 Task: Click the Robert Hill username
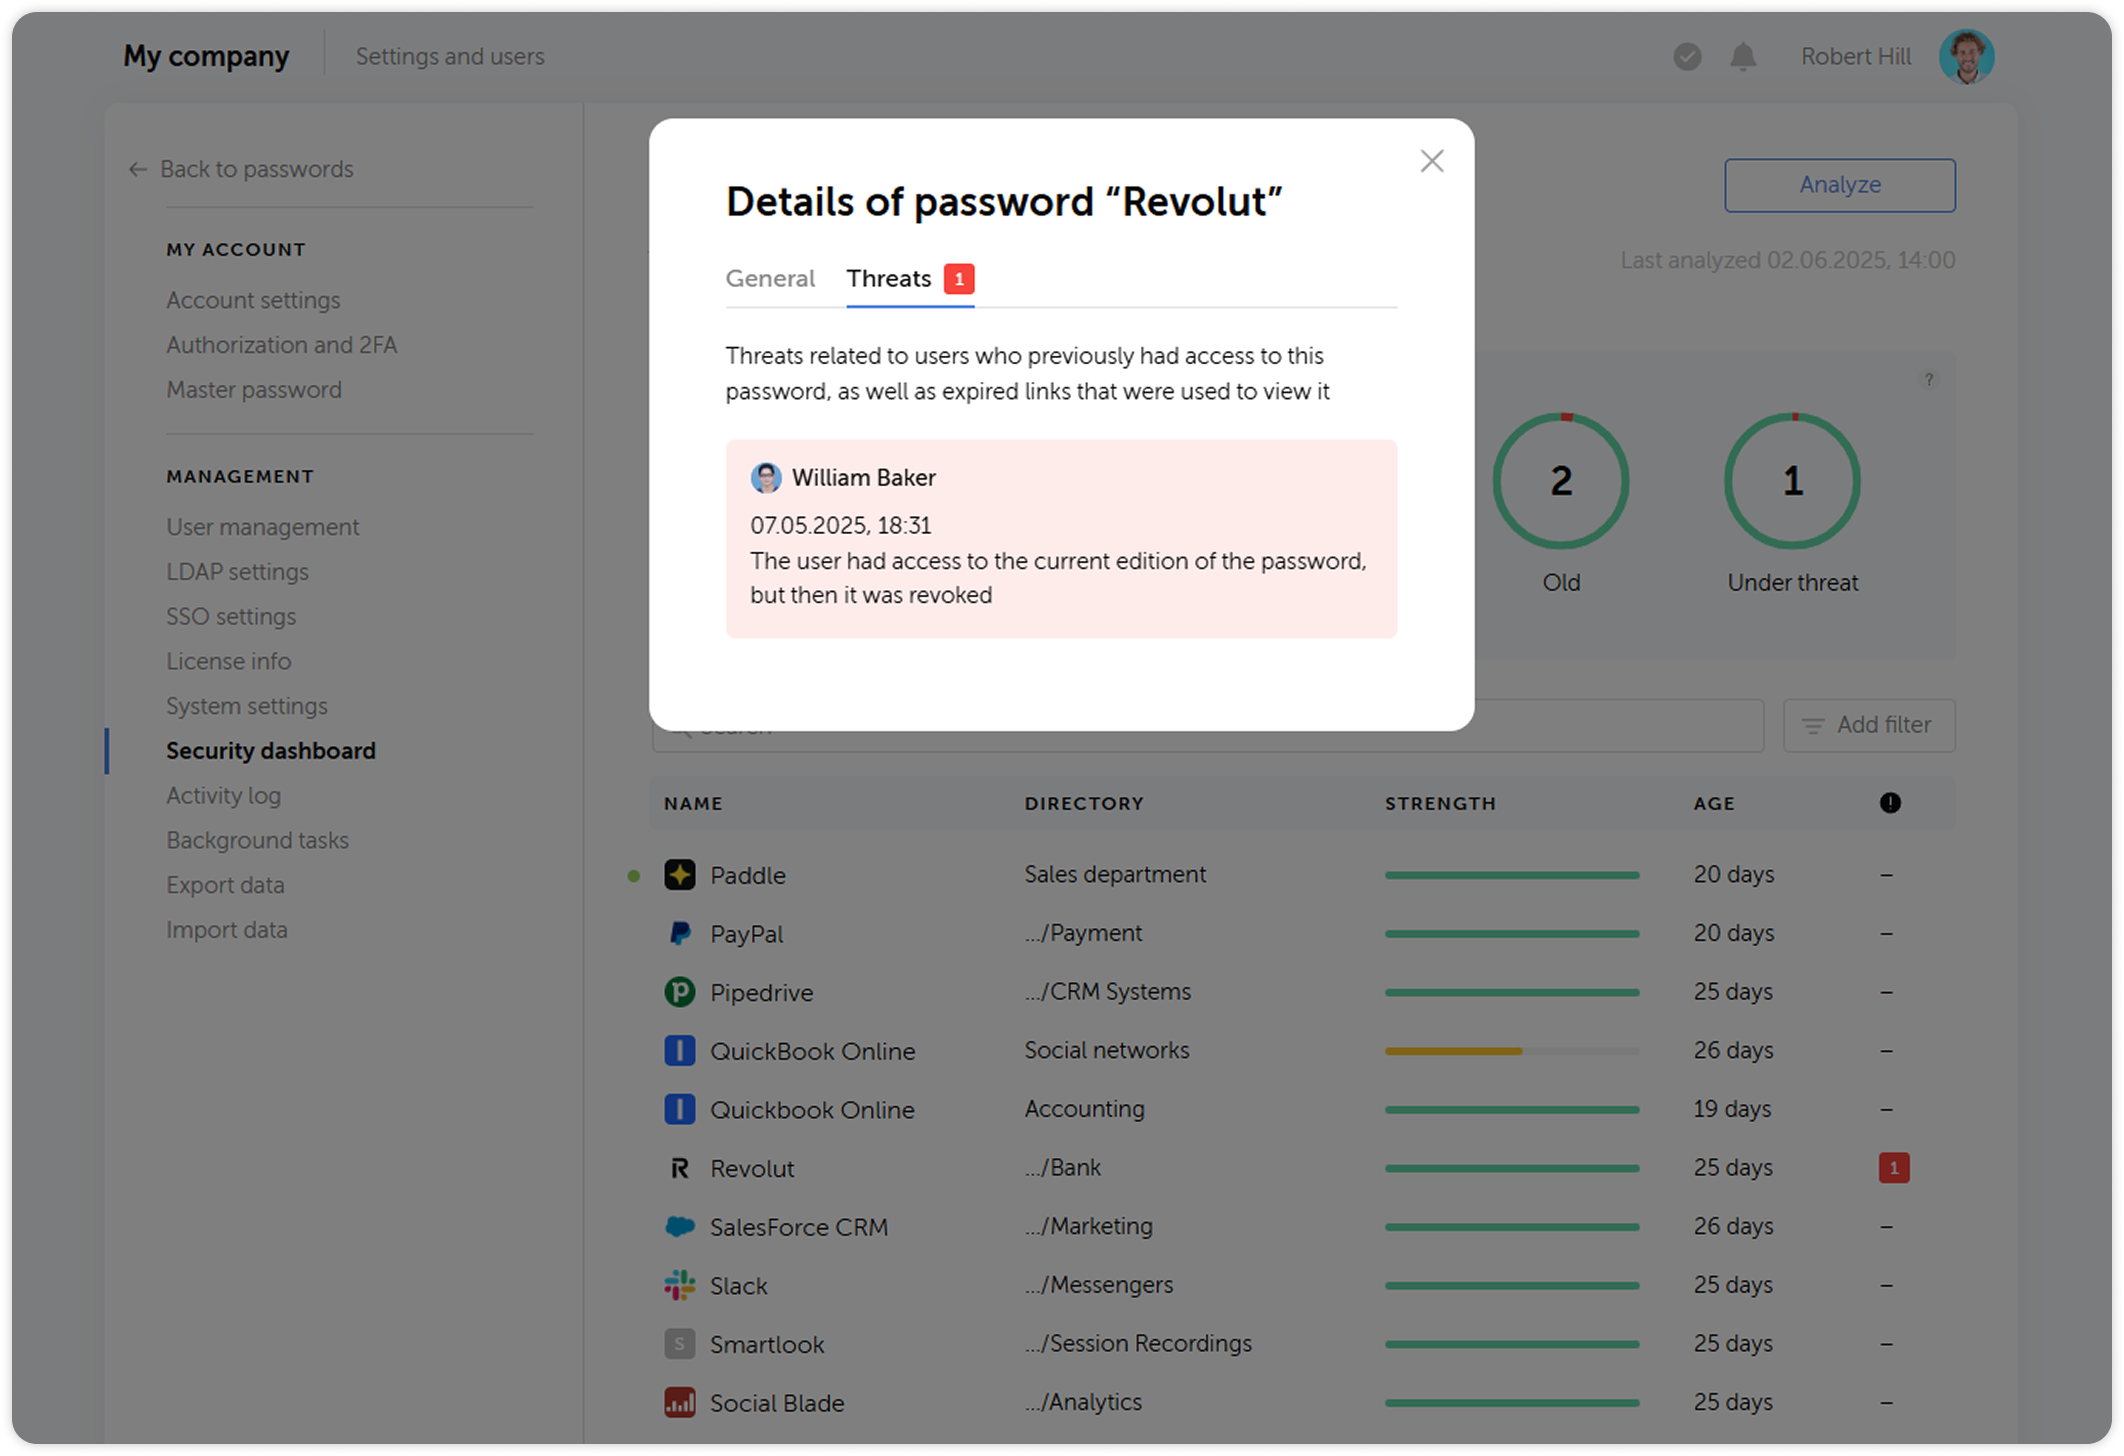pyautogui.click(x=1856, y=56)
